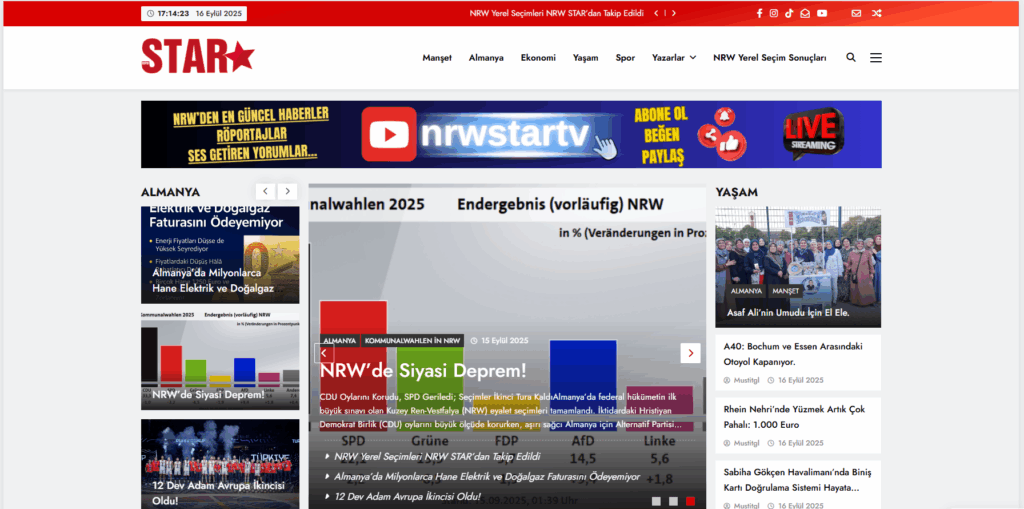This screenshot has height=509, width=1024.
Task: Show next Almanya section item
Action: (x=288, y=191)
